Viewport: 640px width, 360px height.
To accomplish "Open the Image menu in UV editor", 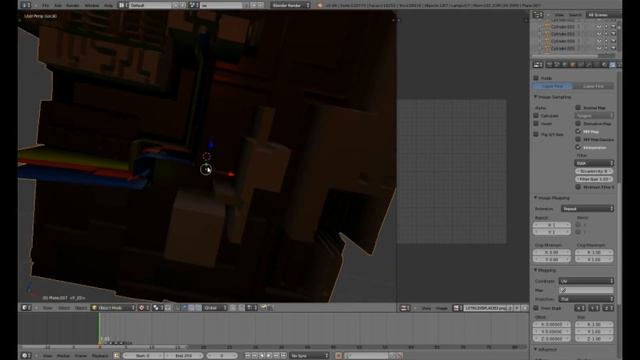I will tap(441, 308).
